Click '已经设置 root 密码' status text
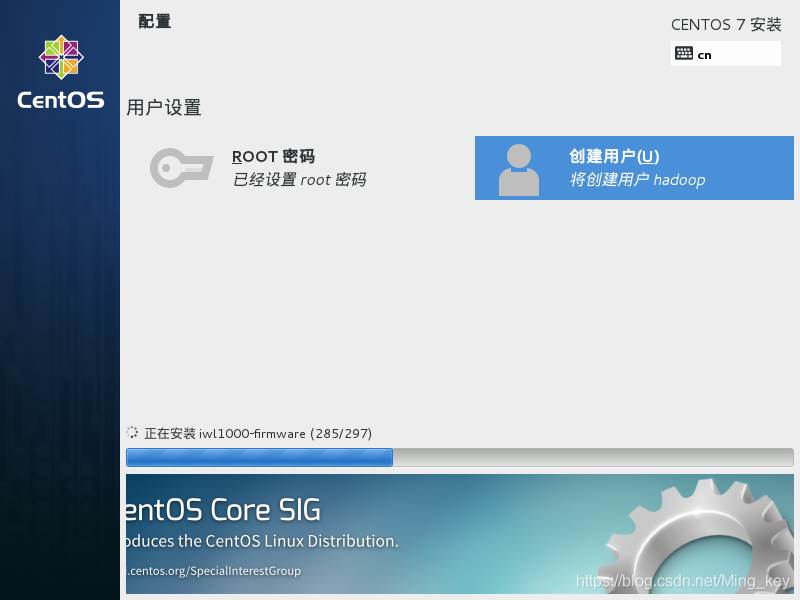 tap(299, 180)
